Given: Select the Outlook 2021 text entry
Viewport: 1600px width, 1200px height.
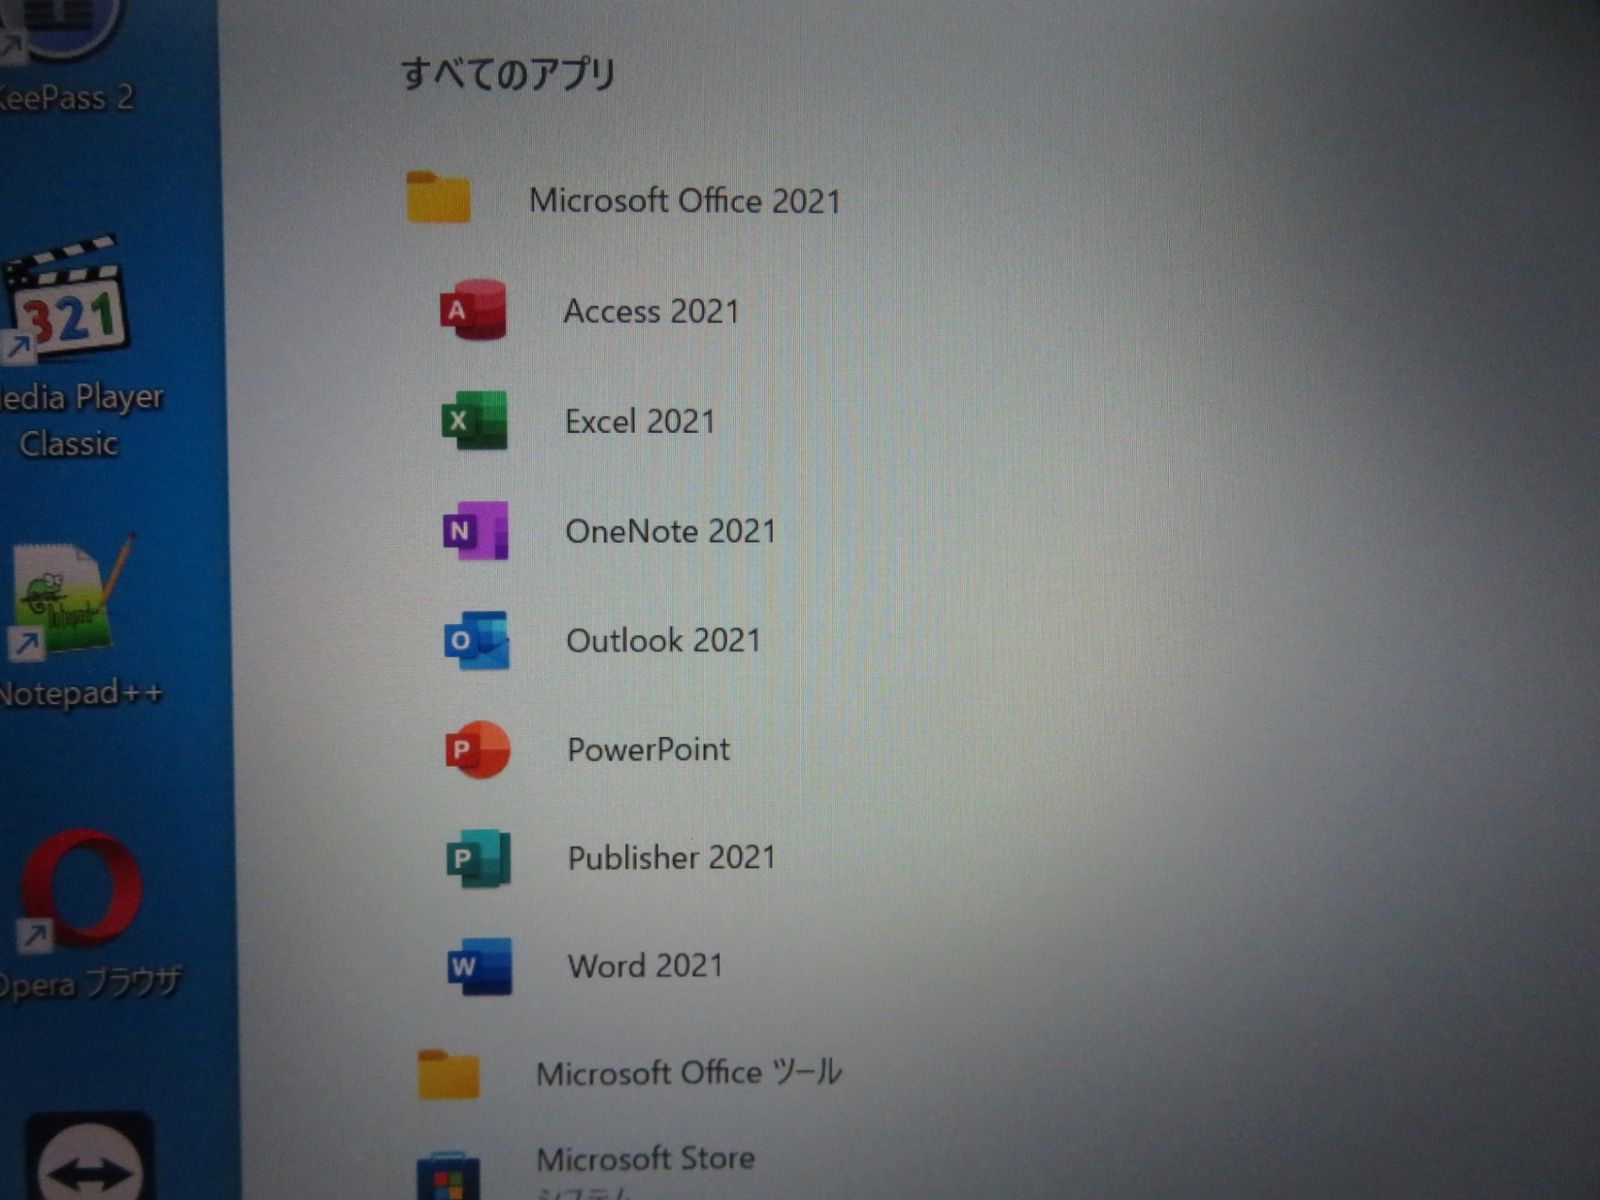Looking at the screenshot, I should click(x=664, y=640).
